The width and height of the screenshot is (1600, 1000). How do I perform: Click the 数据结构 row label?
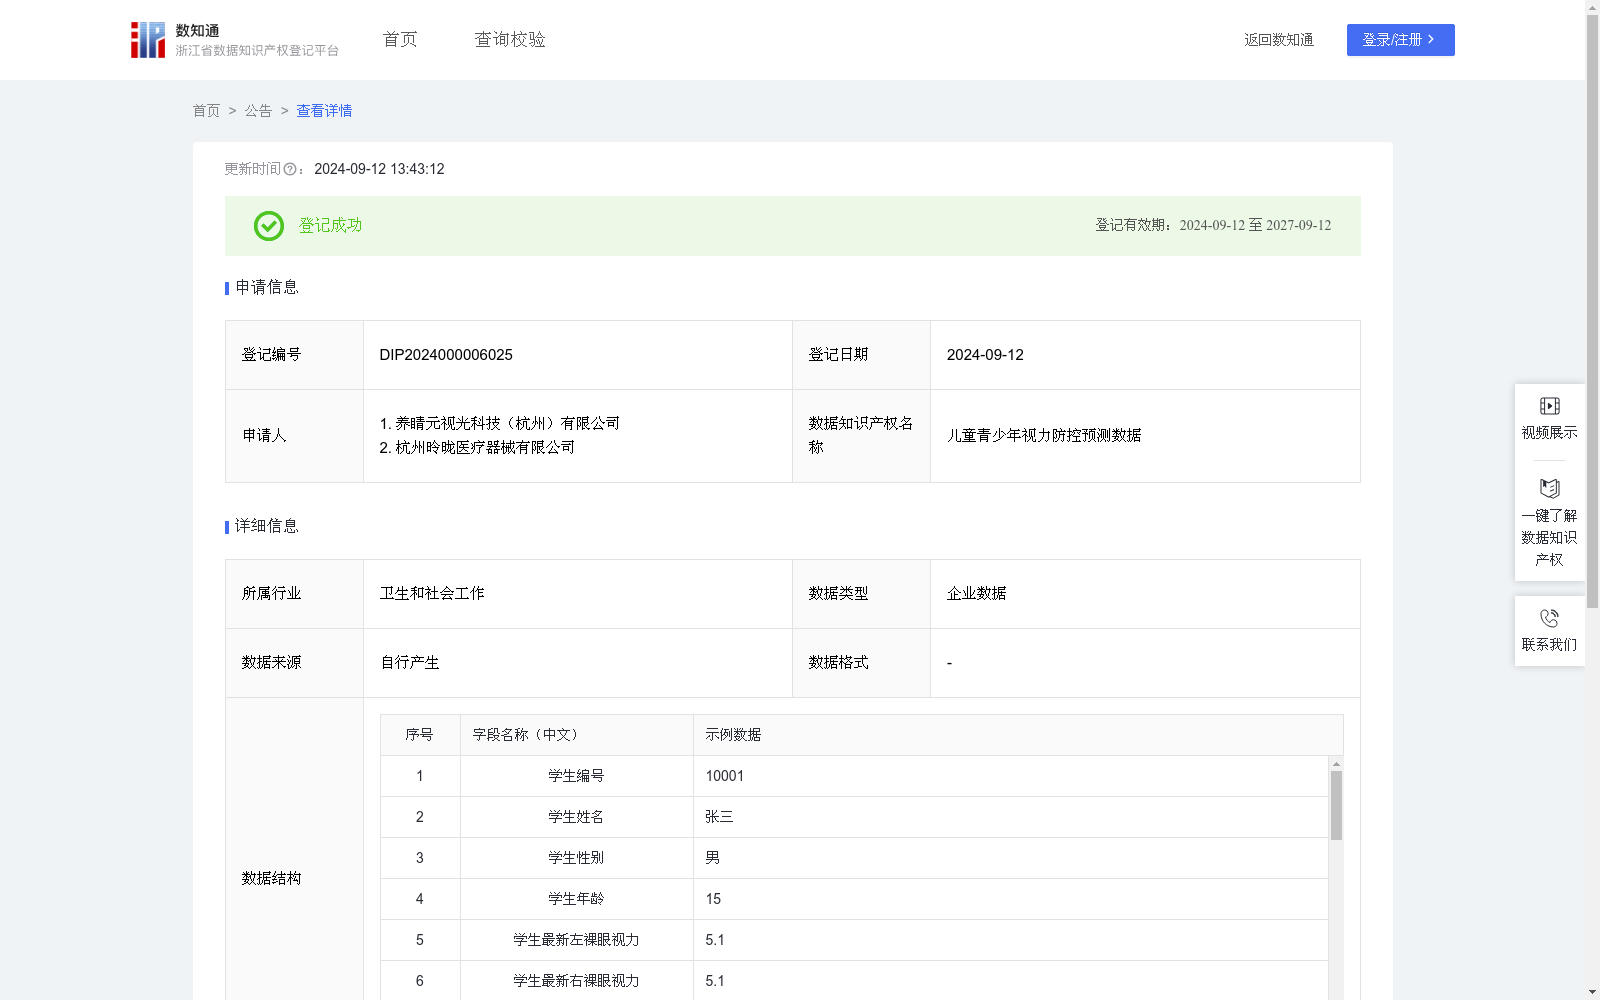(x=271, y=879)
